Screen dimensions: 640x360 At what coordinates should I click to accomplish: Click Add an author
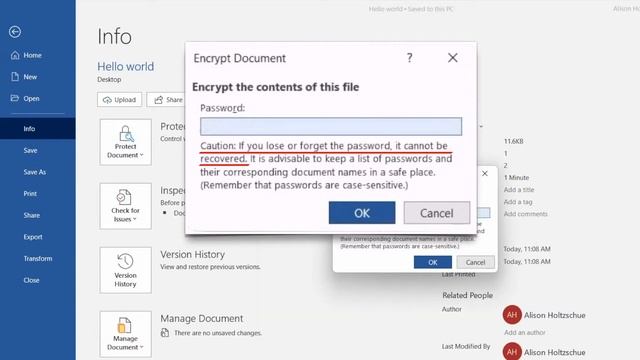(x=524, y=333)
